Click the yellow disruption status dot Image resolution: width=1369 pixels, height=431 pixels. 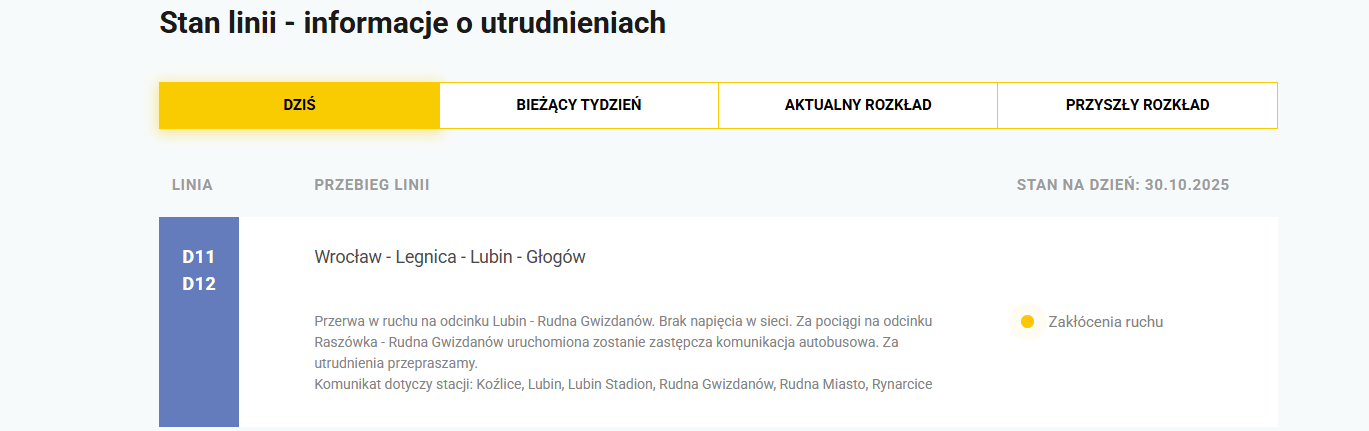pos(1027,322)
